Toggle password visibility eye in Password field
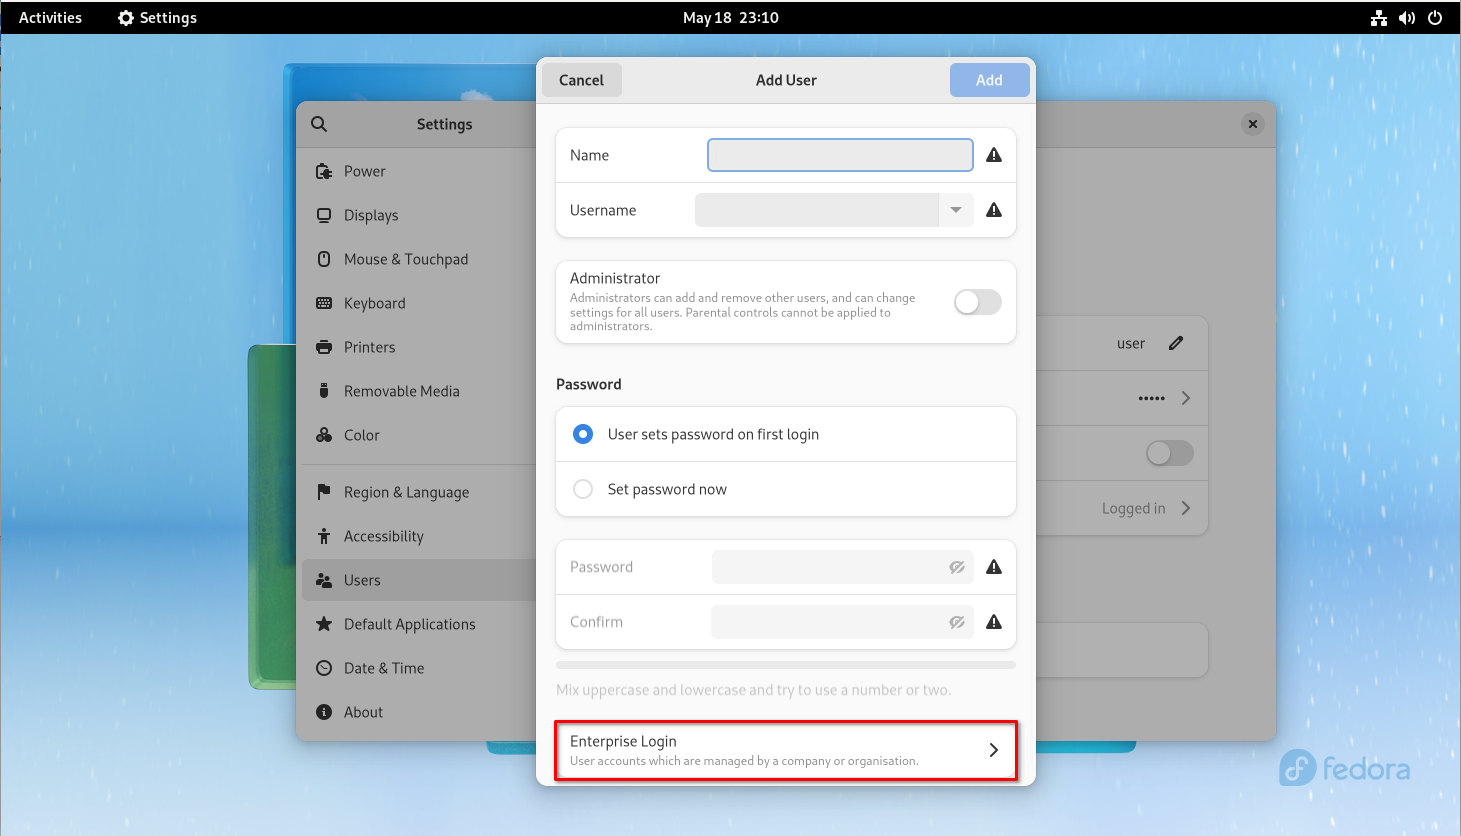The width and height of the screenshot is (1461, 836). [957, 567]
